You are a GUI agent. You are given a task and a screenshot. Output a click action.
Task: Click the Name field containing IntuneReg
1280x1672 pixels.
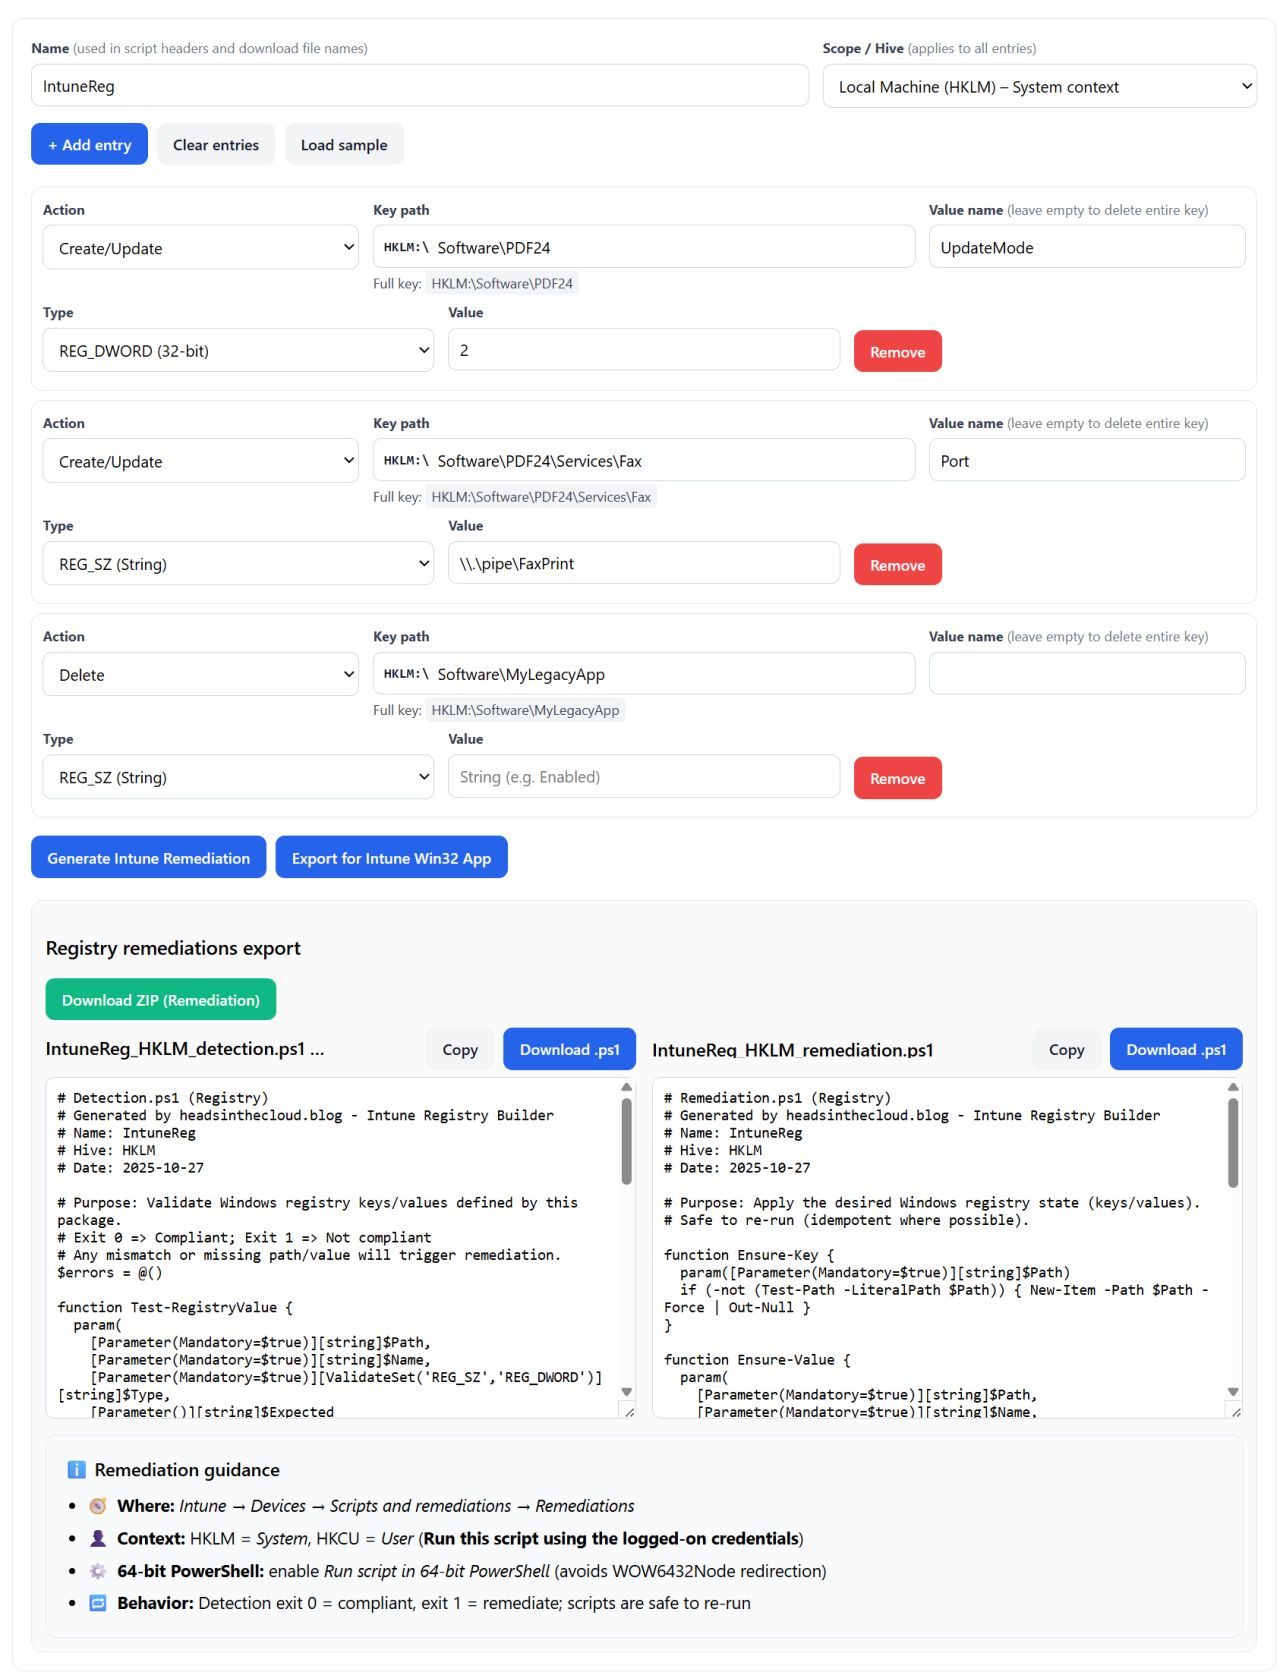420,86
